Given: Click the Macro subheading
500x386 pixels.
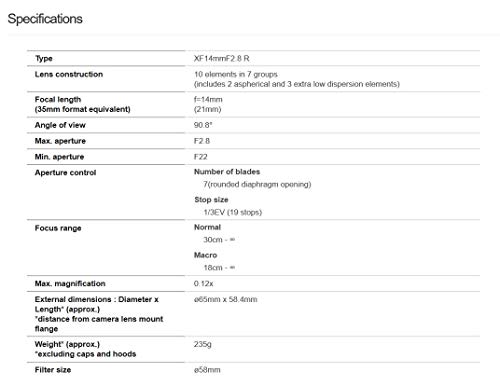Looking at the screenshot, I should click(x=205, y=255).
